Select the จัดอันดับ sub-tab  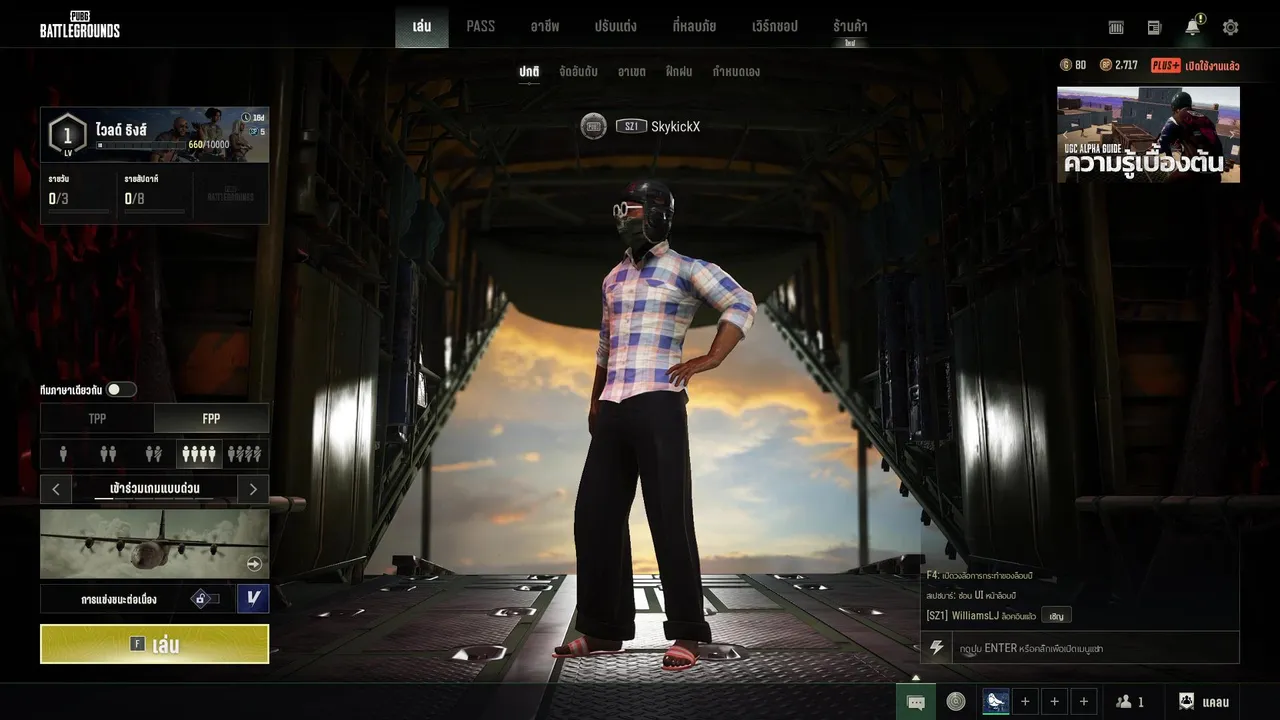[x=579, y=72]
